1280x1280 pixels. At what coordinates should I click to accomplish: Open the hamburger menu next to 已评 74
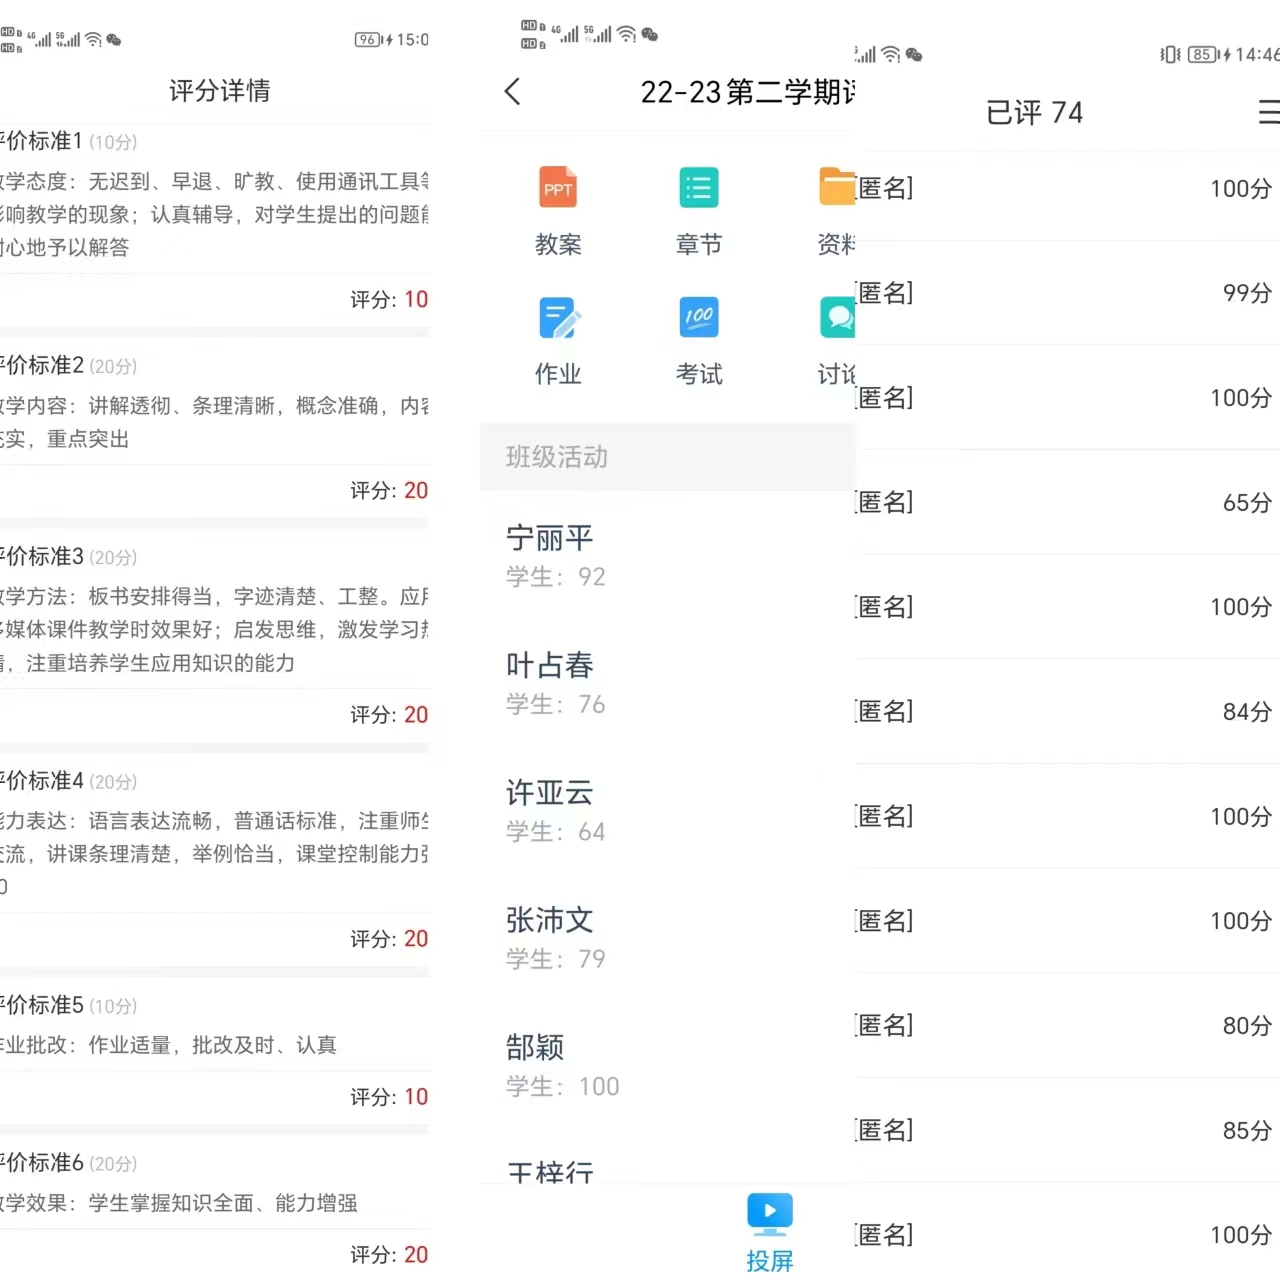coord(1268,112)
